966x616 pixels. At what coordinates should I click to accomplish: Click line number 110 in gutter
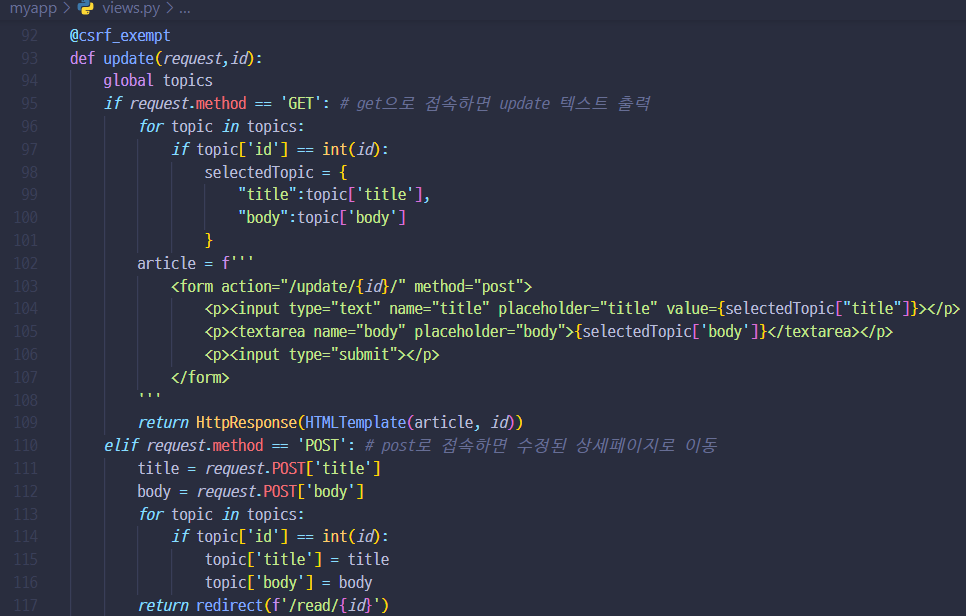[x=26, y=445]
